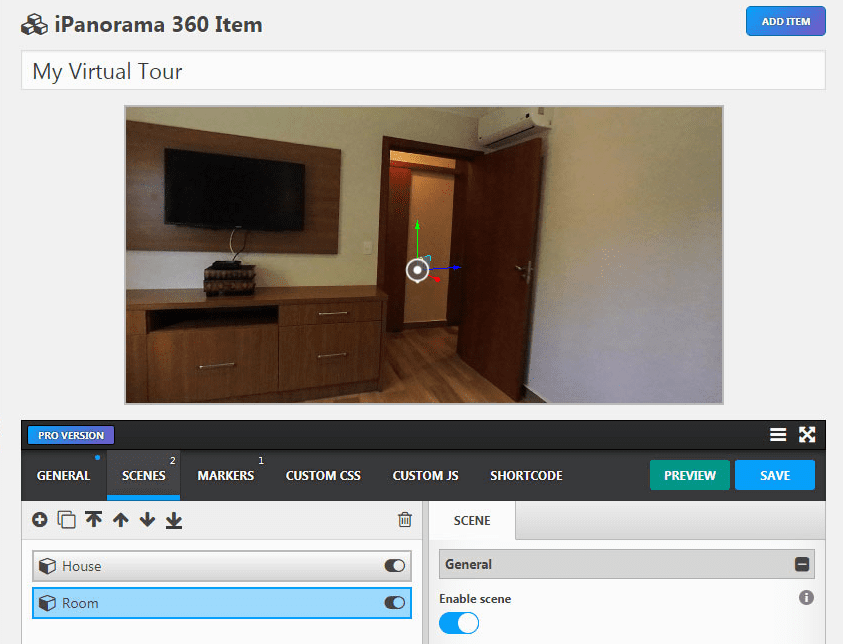The width and height of the screenshot is (843, 644).
Task: Open the CUSTOM CSS tab
Action: pos(323,476)
